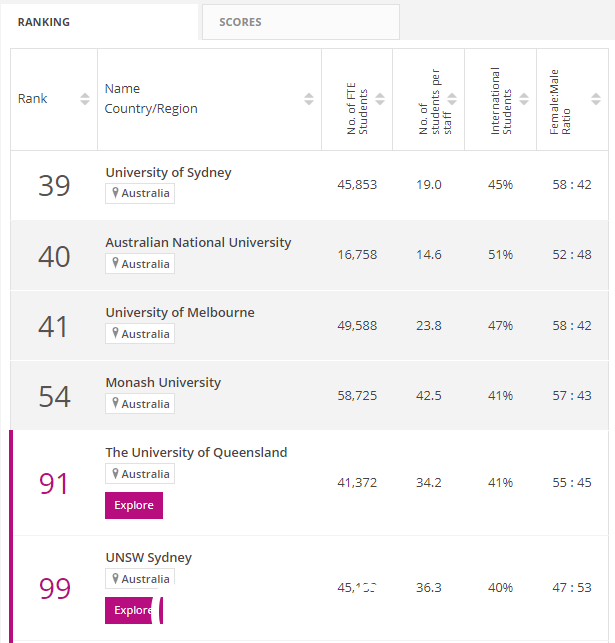Click students per staff value 23.8
The image size is (615, 643).
(x=429, y=326)
